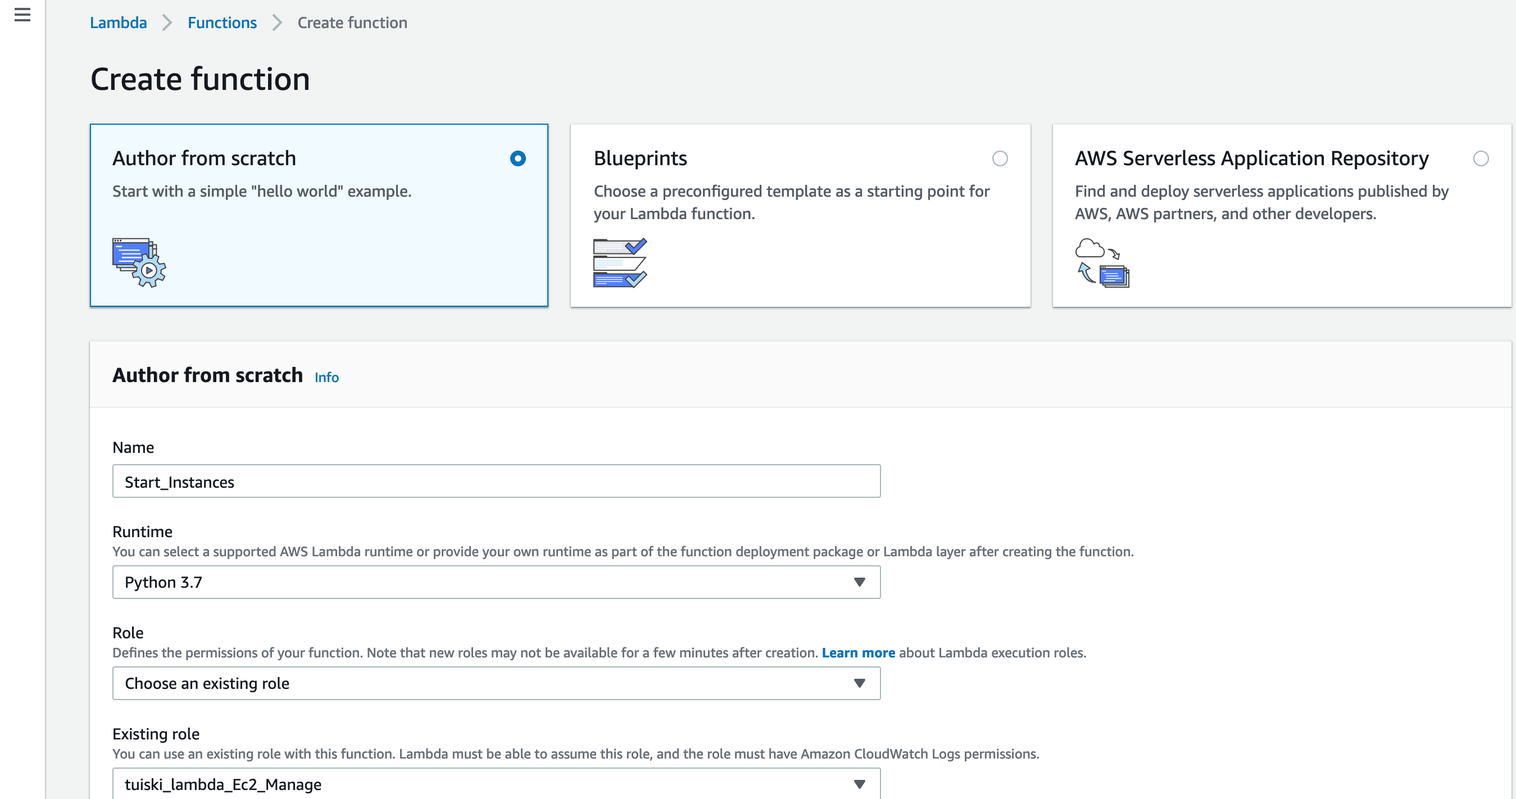Open Learn more about Lambda execution roles
The width and height of the screenshot is (1516, 799).
point(858,652)
